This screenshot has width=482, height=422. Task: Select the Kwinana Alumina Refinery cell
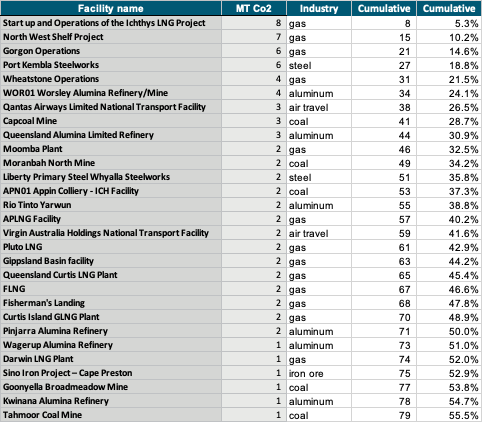[x=111, y=401]
